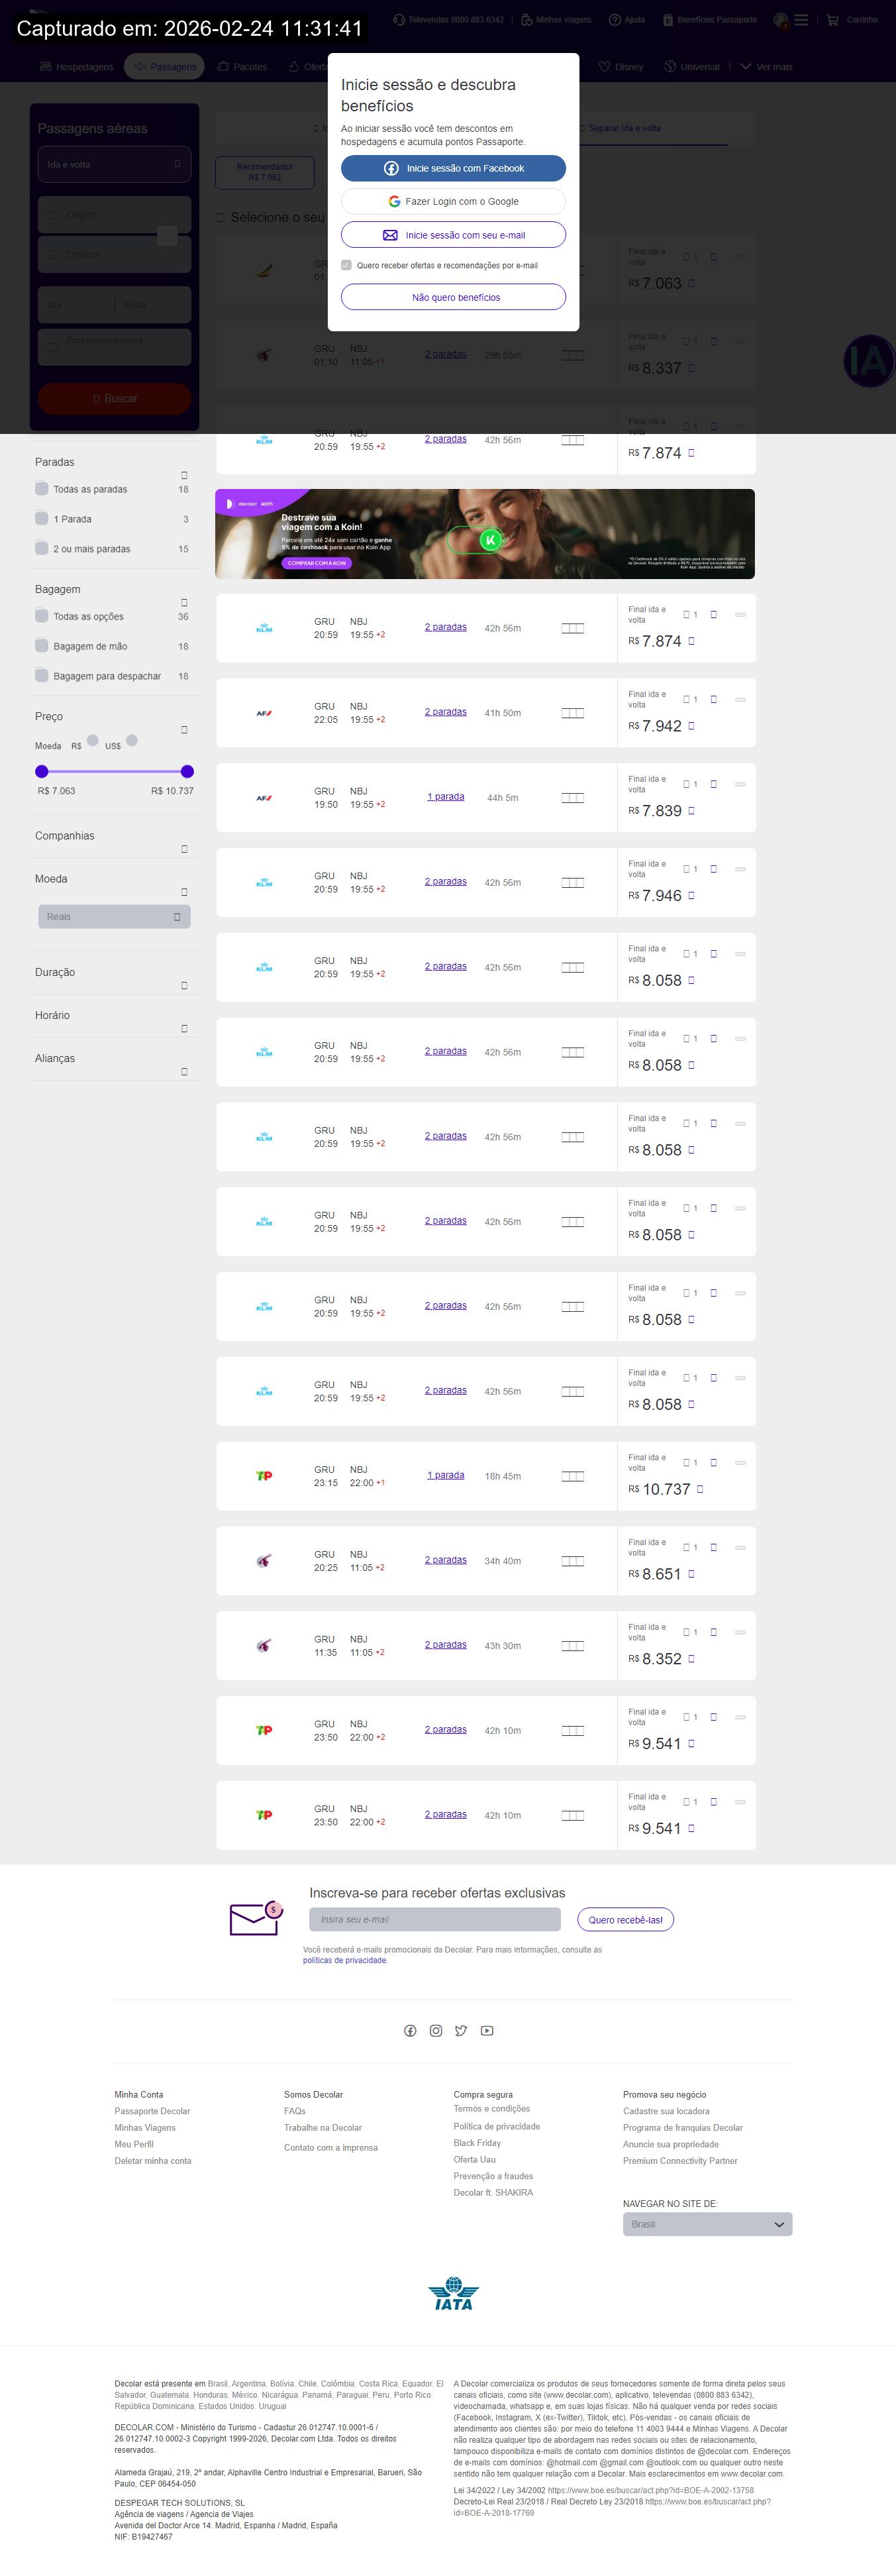
Task: Enable 'Bagagem de mão' filter checkbox
Action: (x=42, y=646)
